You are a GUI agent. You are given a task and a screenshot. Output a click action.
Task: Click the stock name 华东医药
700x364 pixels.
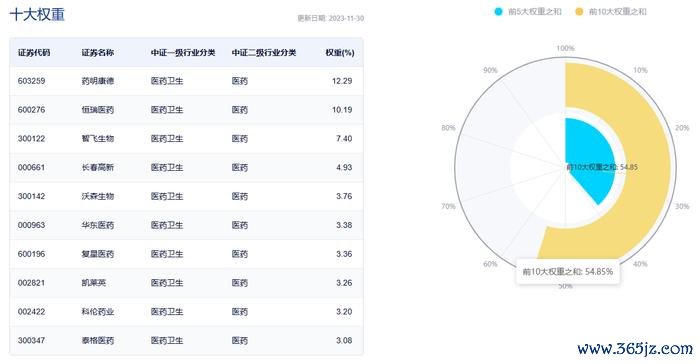coord(97,225)
